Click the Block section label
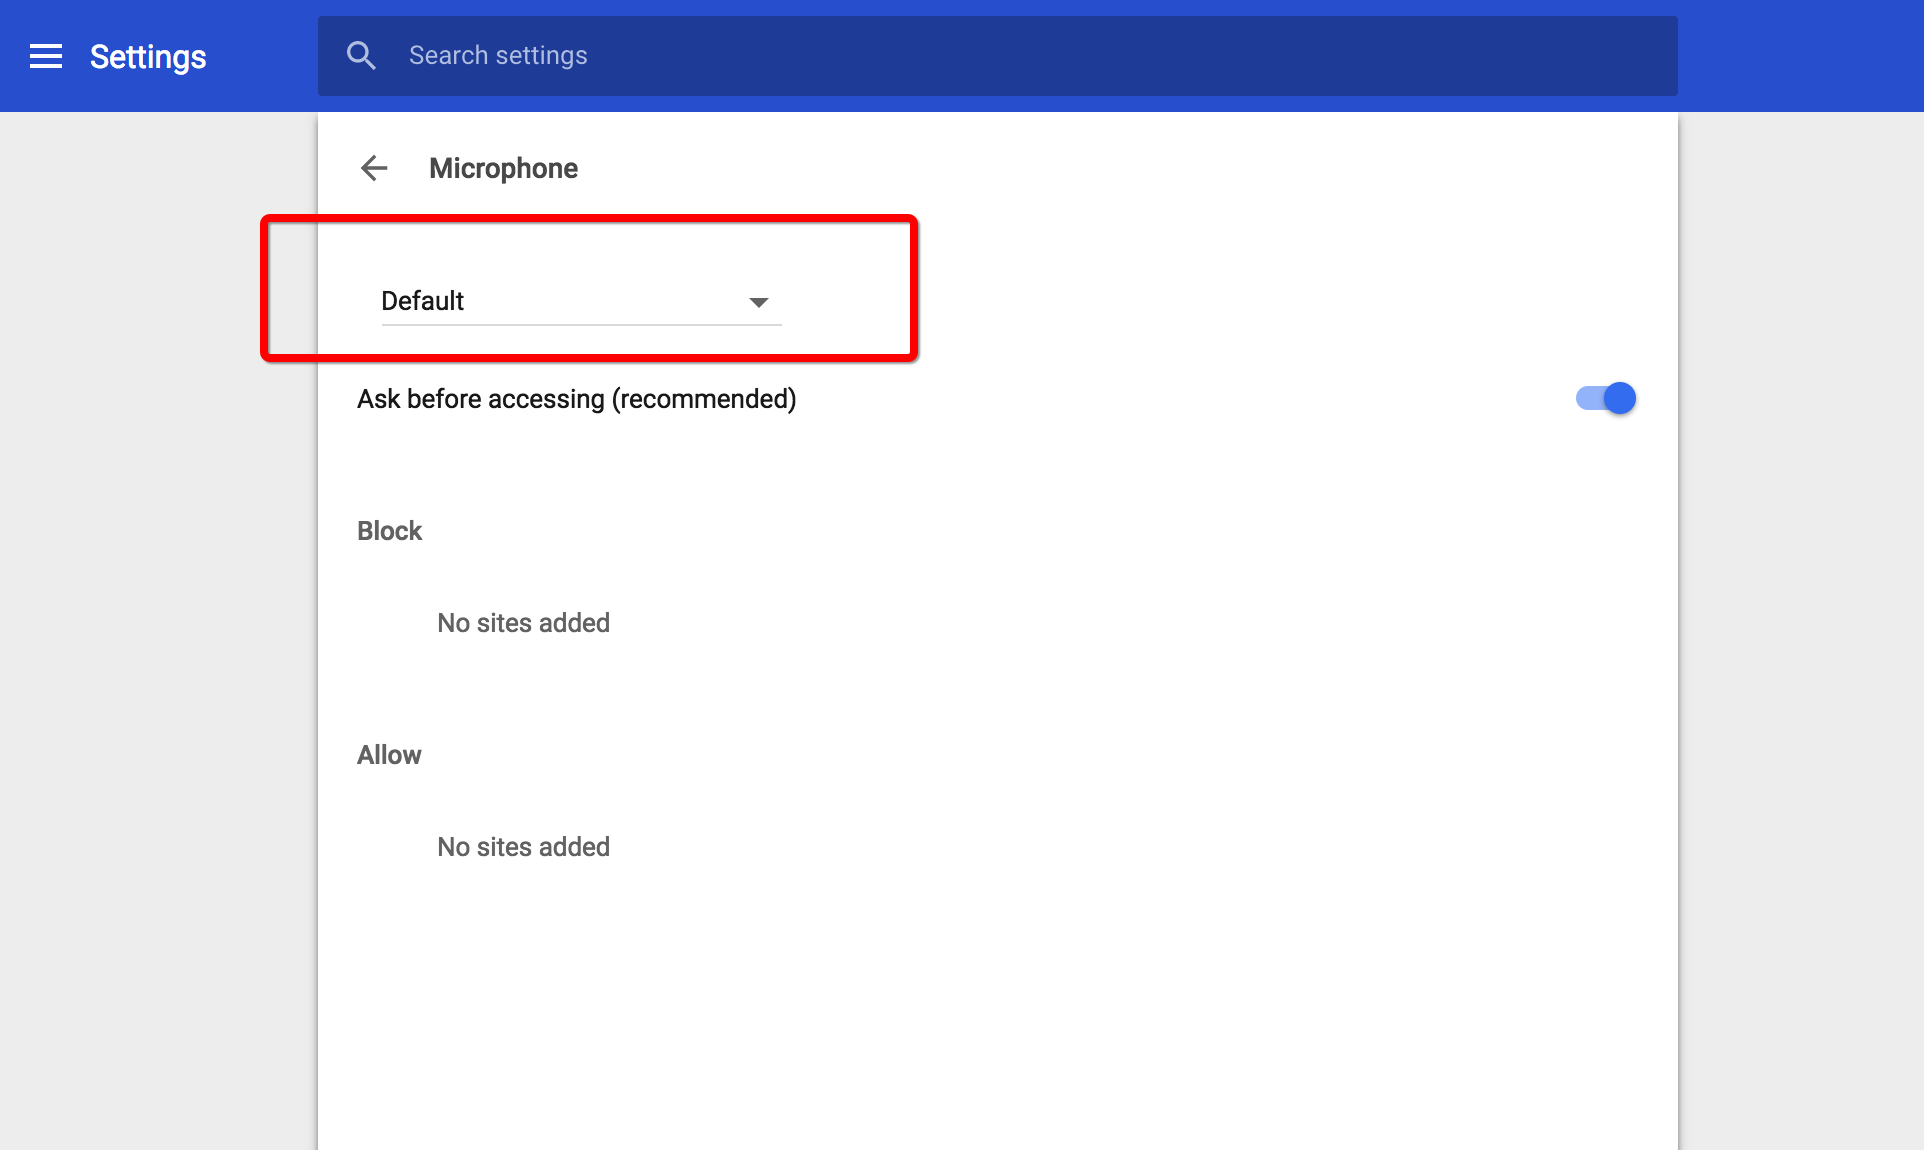Viewport: 1924px width, 1150px height. click(389, 531)
